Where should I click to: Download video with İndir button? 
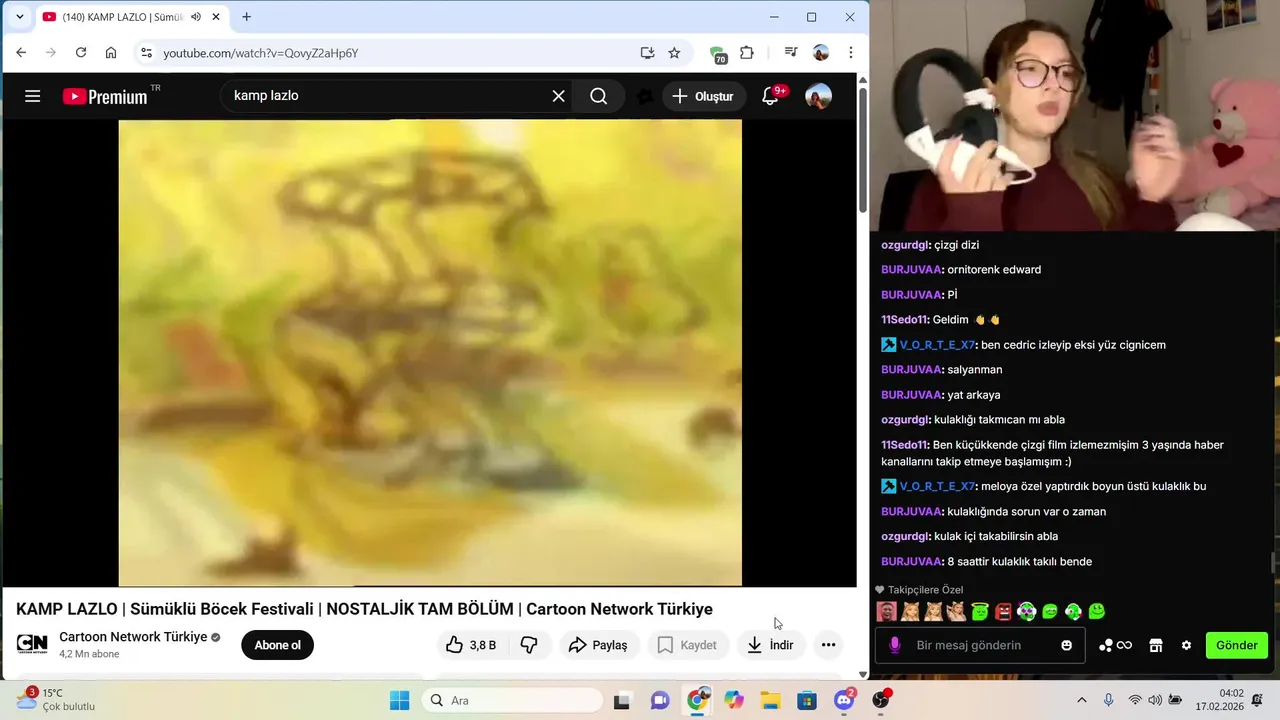coord(770,645)
